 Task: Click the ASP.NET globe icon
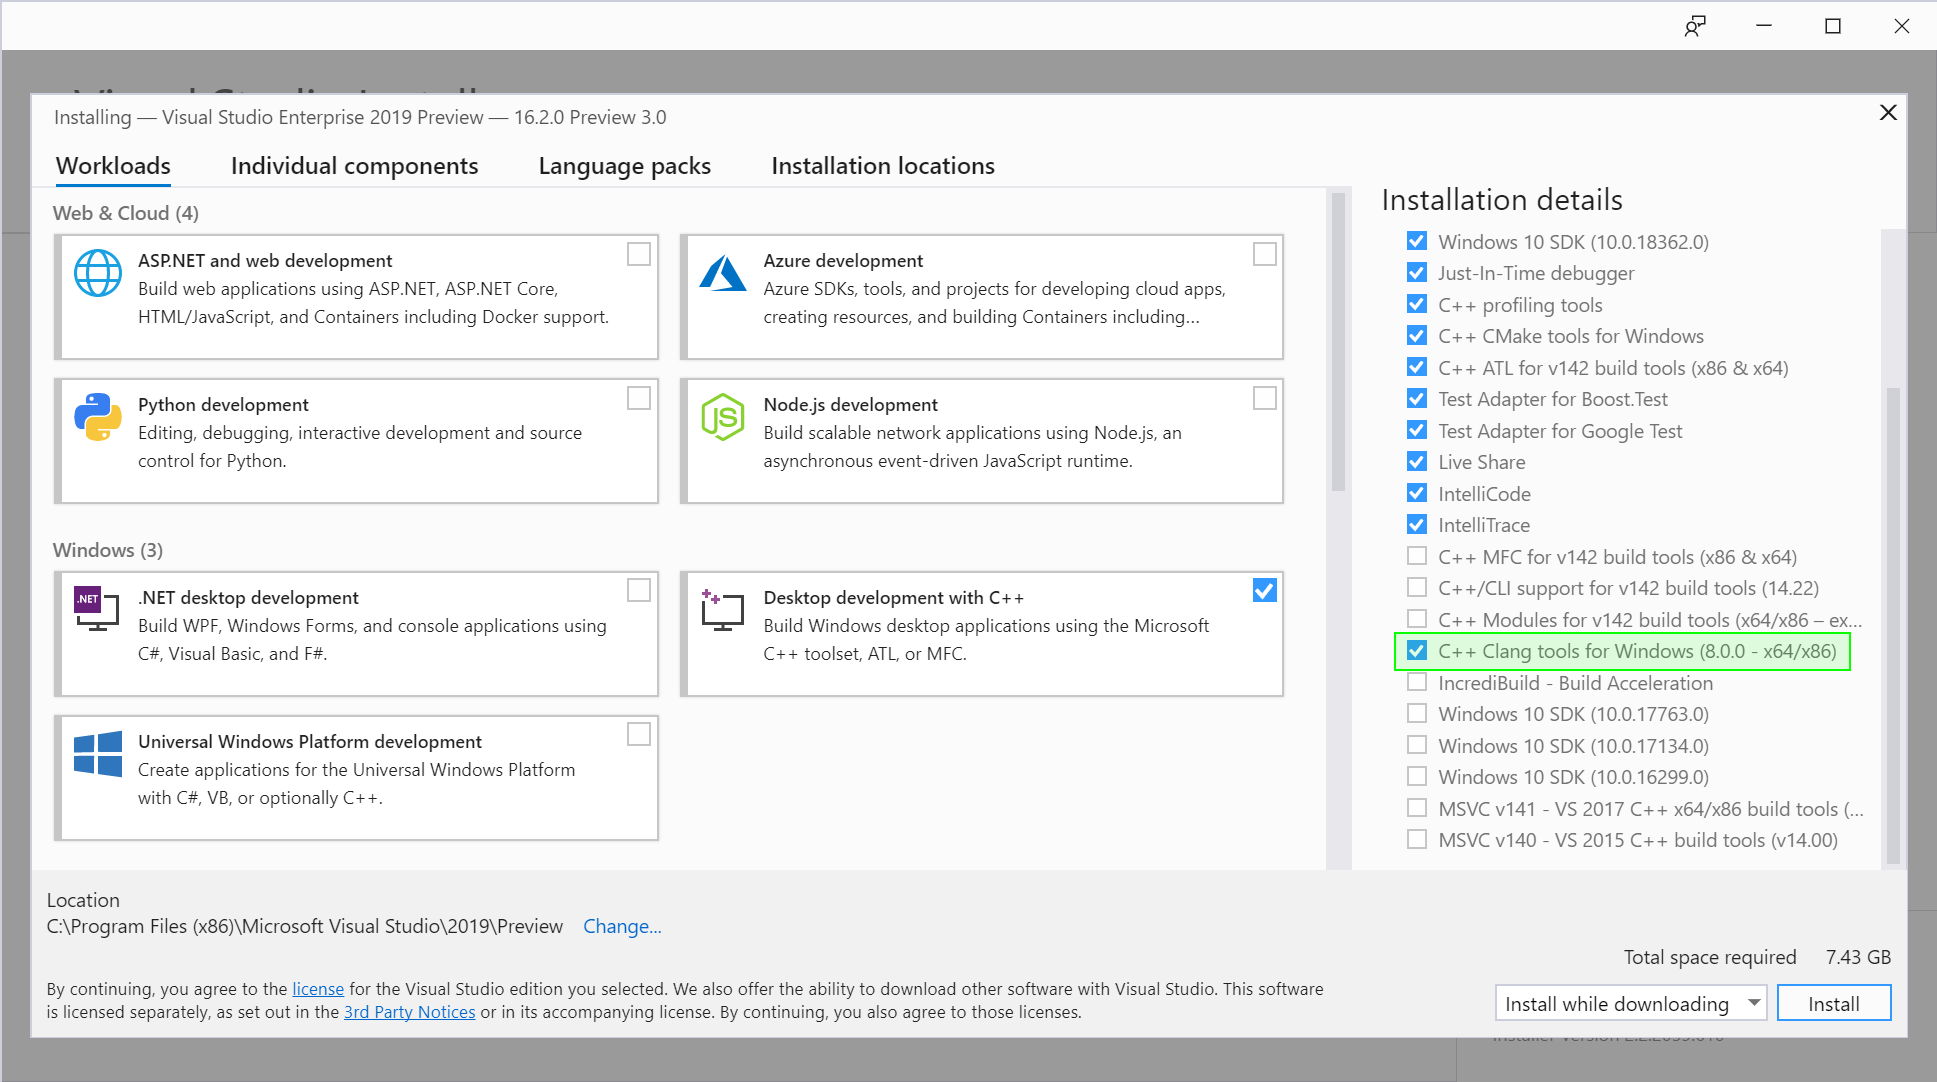tap(98, 273)
